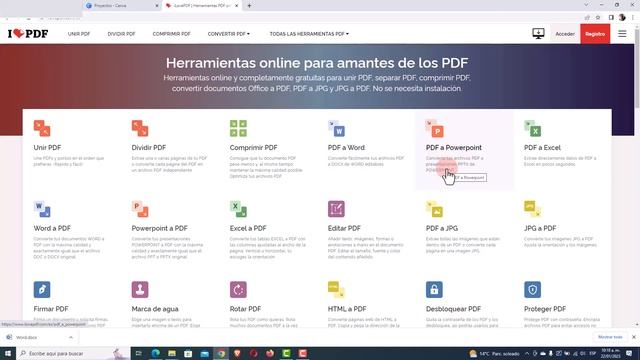Click the Acceder login button
This screenshot has width=640, height=360.
(x=565, y=34)
